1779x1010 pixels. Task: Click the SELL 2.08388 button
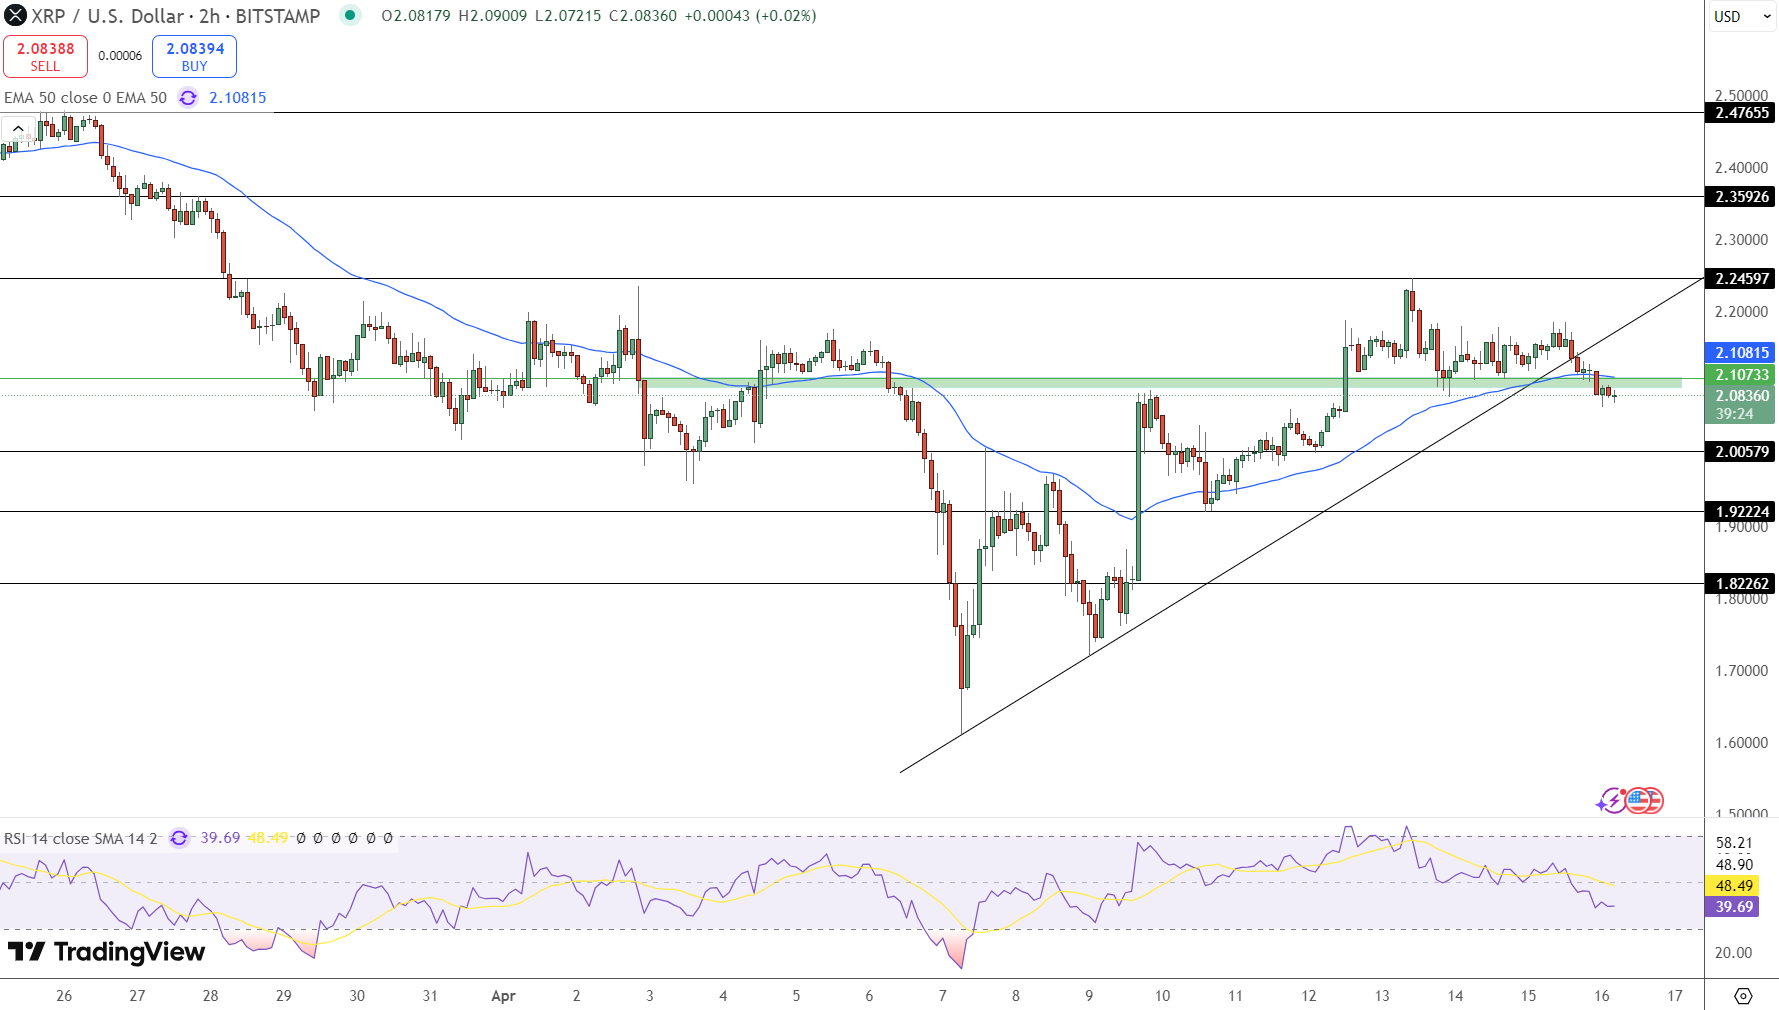pos(45,57)
